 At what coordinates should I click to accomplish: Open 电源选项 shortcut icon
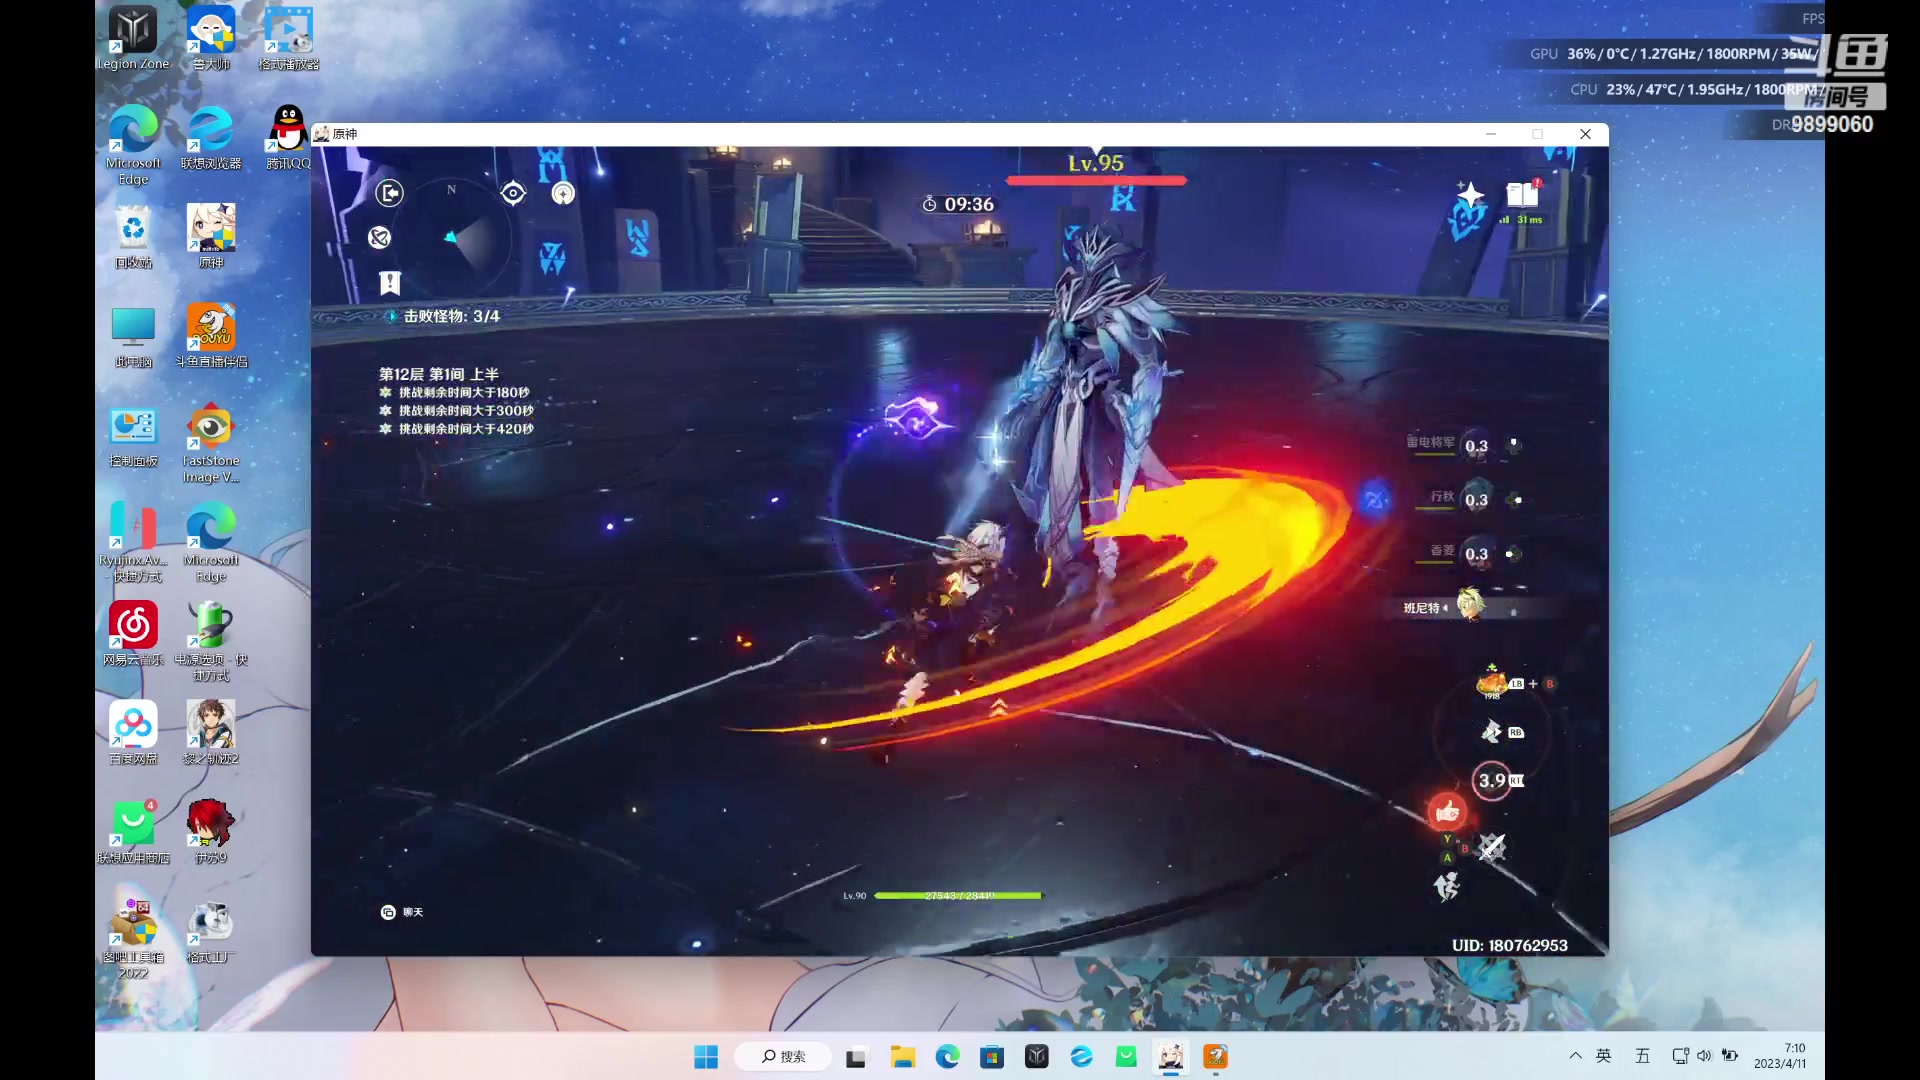(211, 641)
